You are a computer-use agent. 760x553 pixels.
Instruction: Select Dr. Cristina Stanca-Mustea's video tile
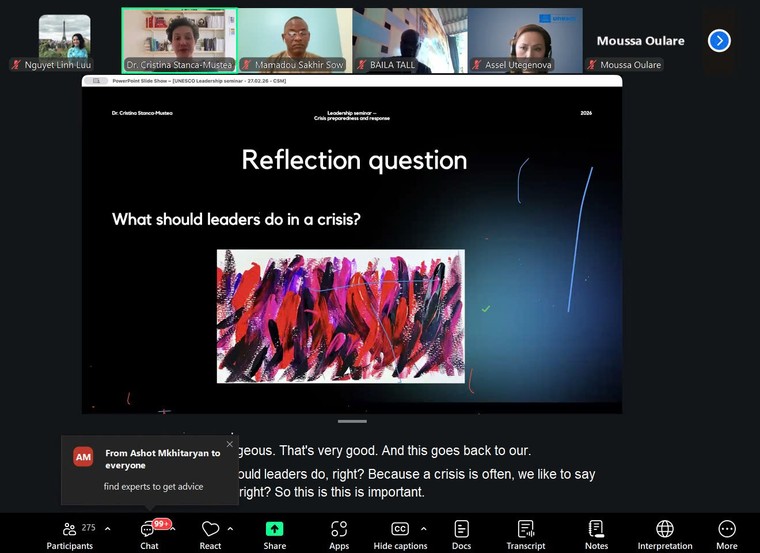179,40
